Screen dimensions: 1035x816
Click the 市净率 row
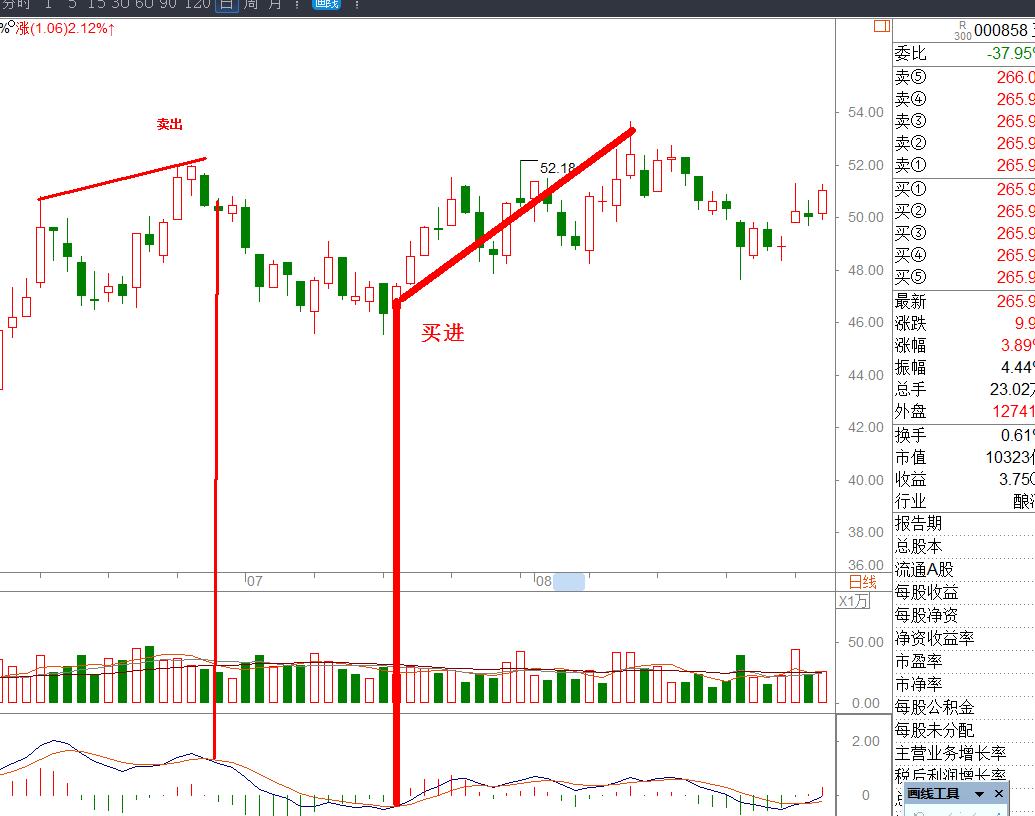tap(964, 684)
